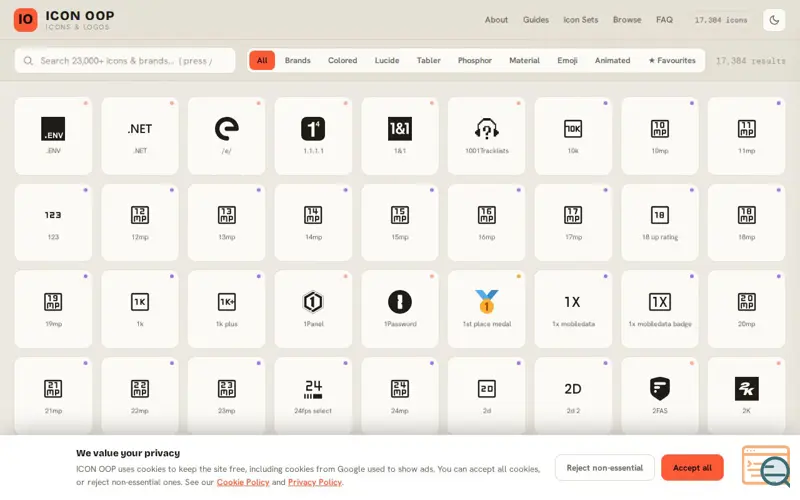The image size is (800, 500).
Task: Pick the 1k icon
Action: point(140,309)
